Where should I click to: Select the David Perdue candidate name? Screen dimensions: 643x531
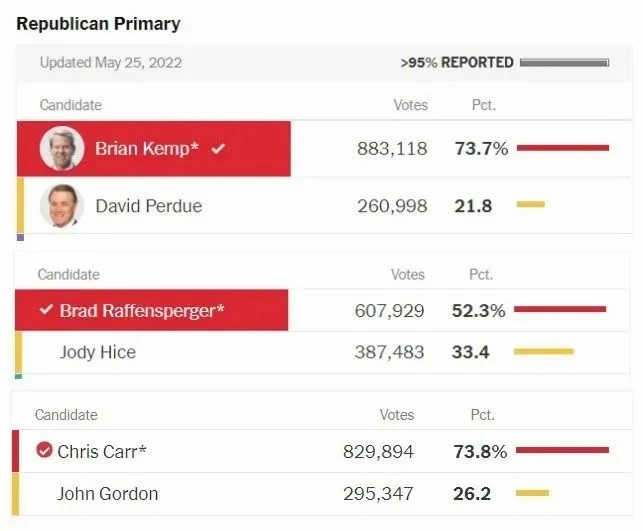pyautogui.click(x=148, y=206)
